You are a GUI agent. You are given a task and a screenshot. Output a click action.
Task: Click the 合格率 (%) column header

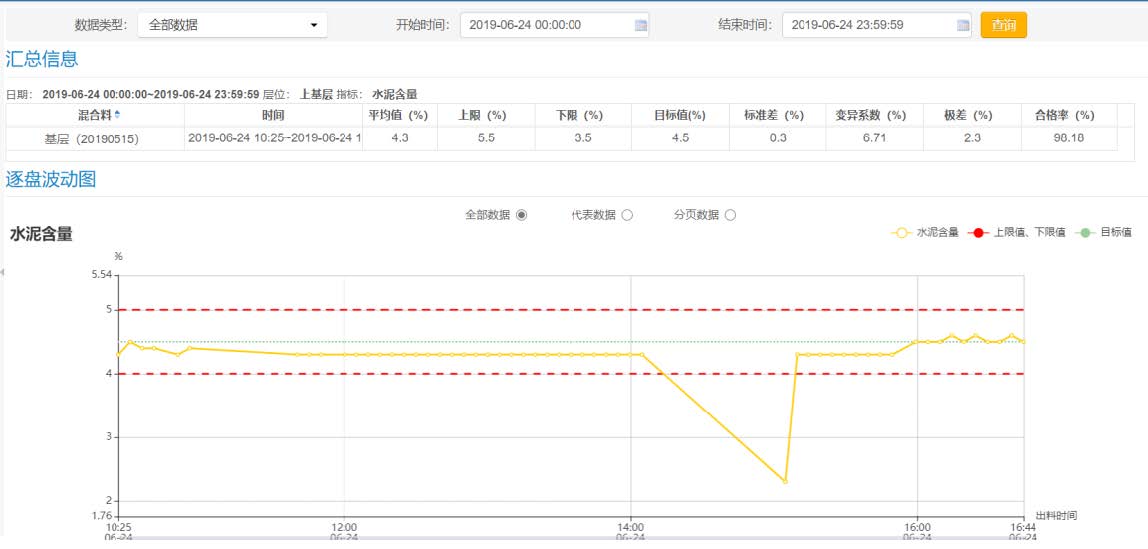[1069, 116]
